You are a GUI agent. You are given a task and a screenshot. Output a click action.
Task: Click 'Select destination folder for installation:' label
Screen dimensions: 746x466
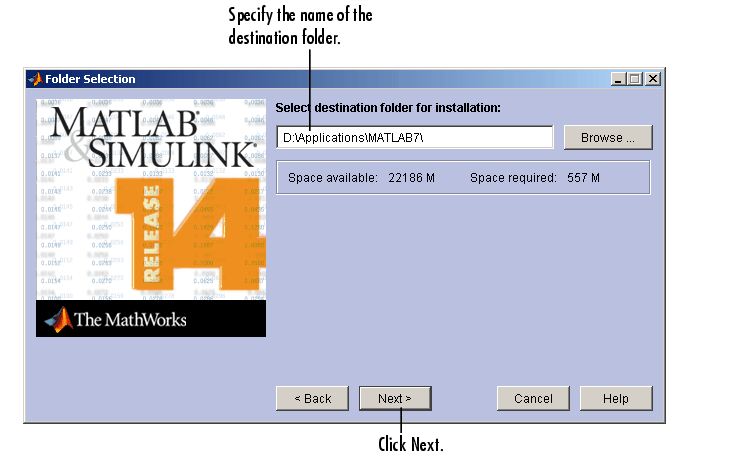tap(388, 108)
